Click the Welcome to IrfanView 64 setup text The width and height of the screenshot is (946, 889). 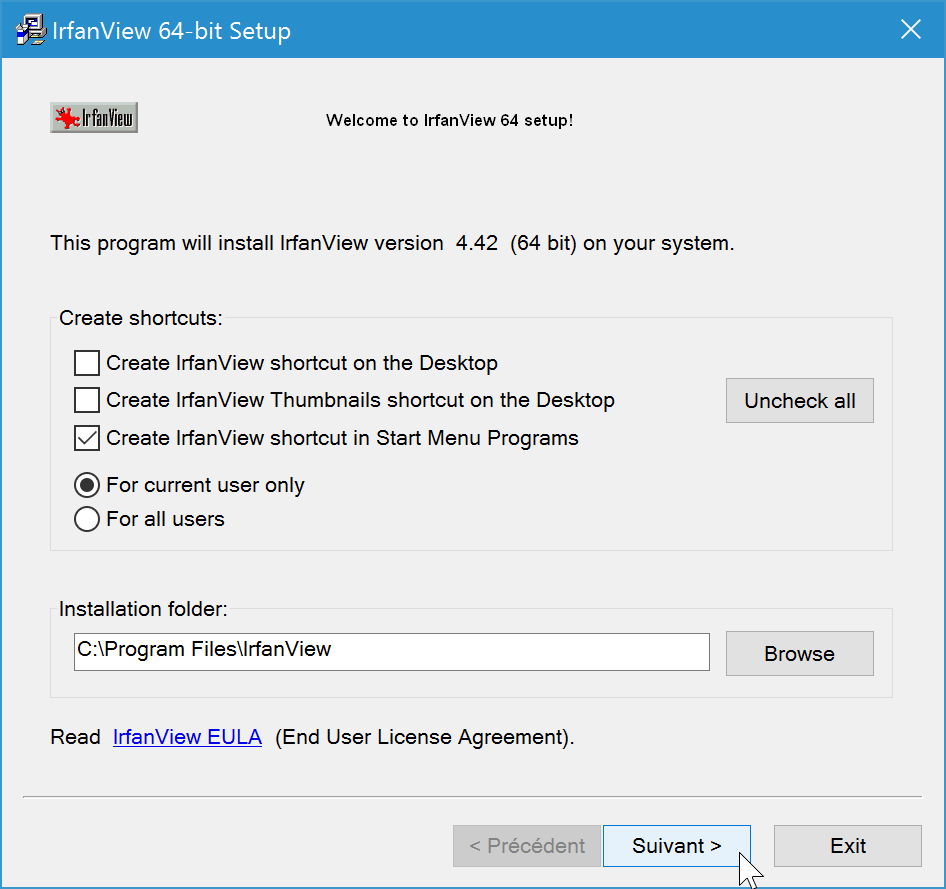coord(449,121)
